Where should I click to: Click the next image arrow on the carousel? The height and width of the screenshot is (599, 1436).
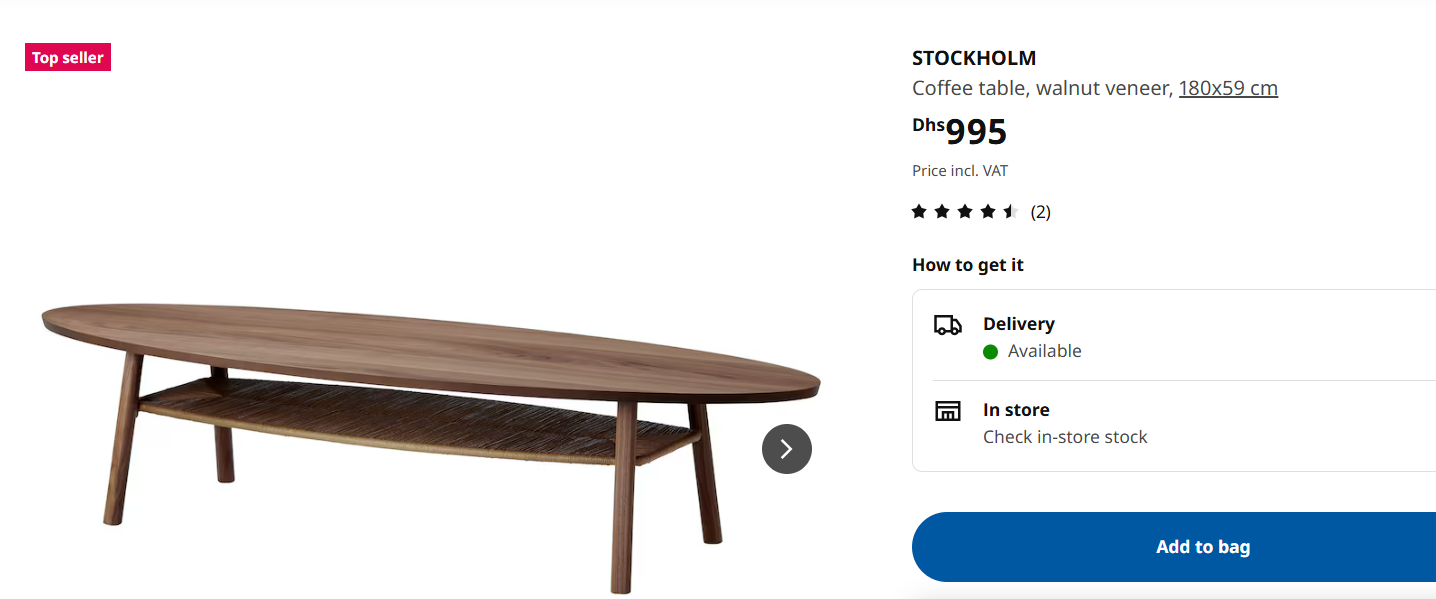[x=787, y=449]
